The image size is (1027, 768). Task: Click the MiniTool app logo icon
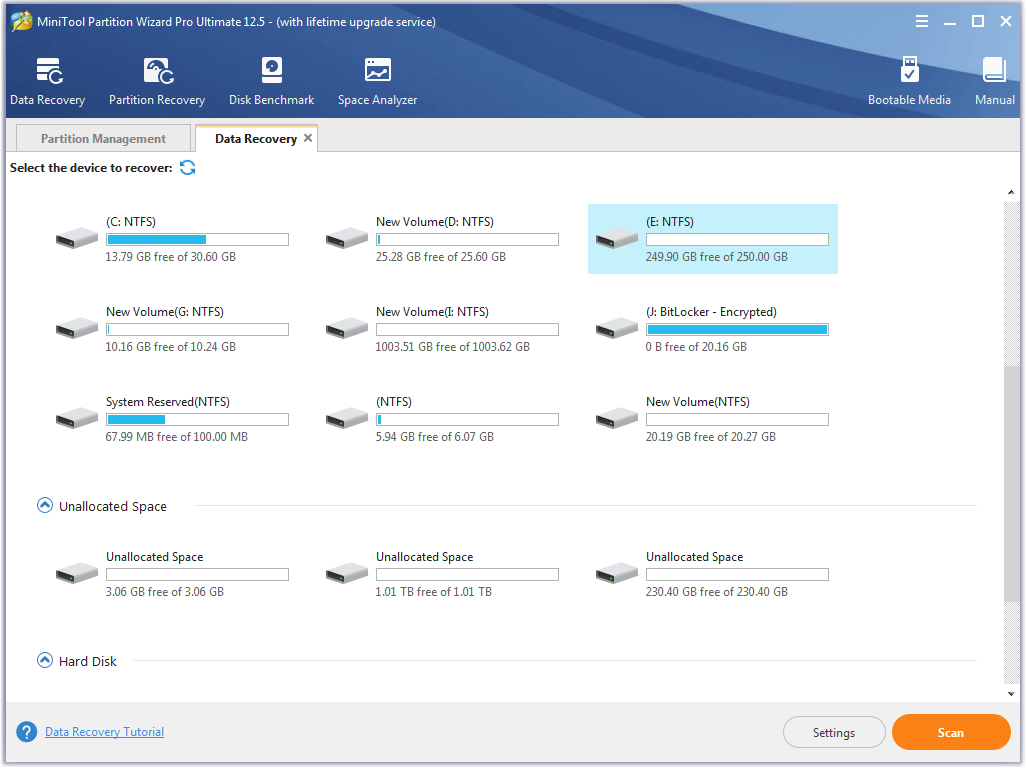[22, 21]
